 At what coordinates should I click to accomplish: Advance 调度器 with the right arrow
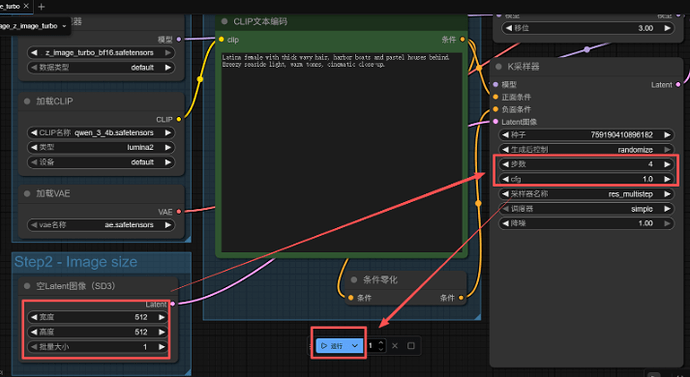coord(667,209)
